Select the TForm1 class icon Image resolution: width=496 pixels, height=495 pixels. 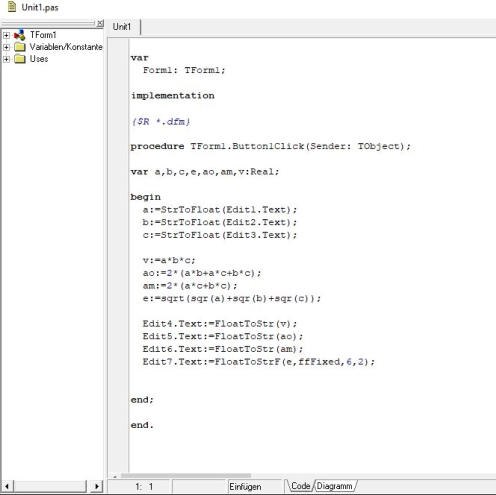tap(20, 35)
